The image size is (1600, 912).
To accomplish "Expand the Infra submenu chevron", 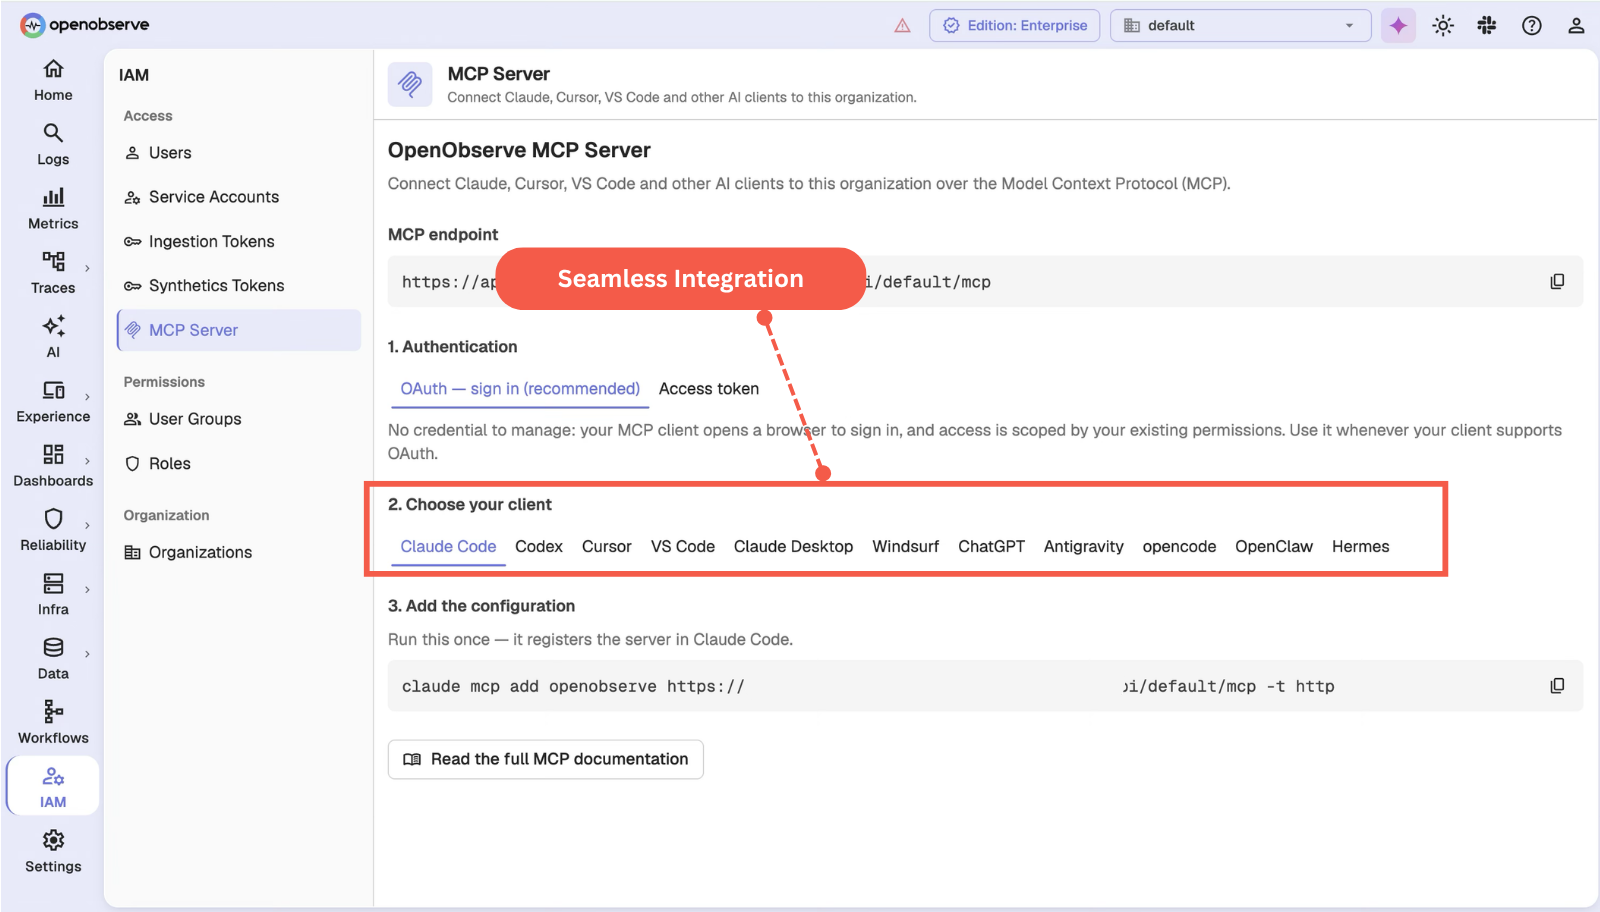I will [87, 590].
